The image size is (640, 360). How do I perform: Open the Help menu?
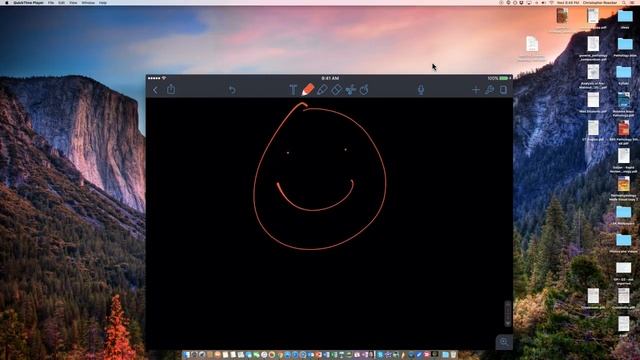tap(103, 2)
